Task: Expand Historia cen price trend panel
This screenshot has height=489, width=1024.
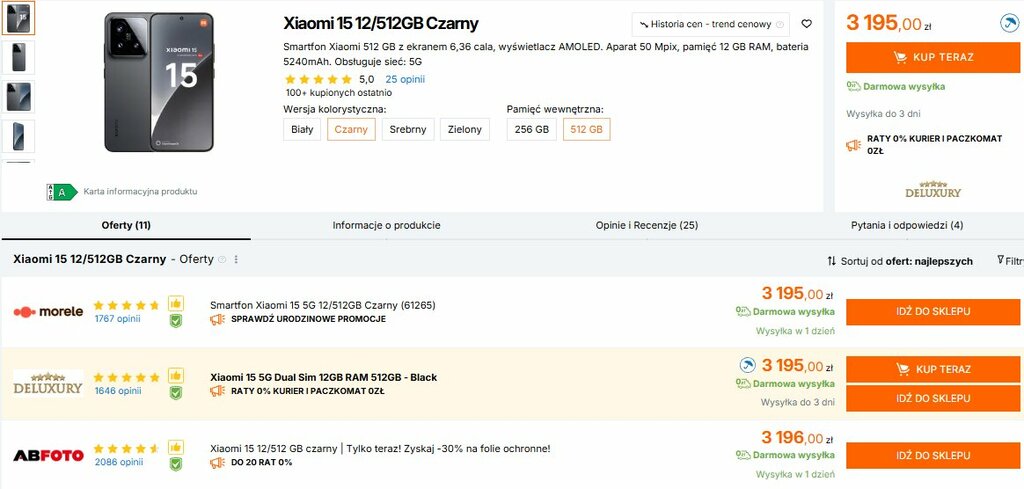Action: (x=710, y=24)
